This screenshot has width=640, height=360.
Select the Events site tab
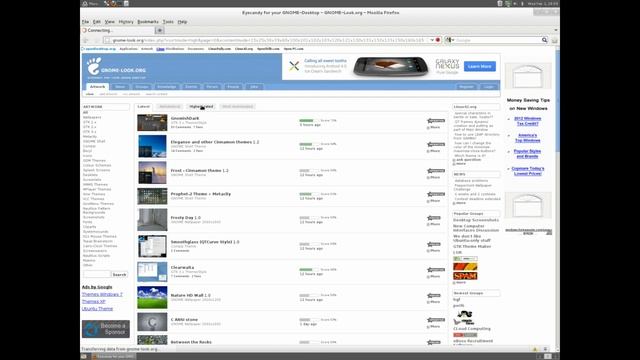[191, 87]
